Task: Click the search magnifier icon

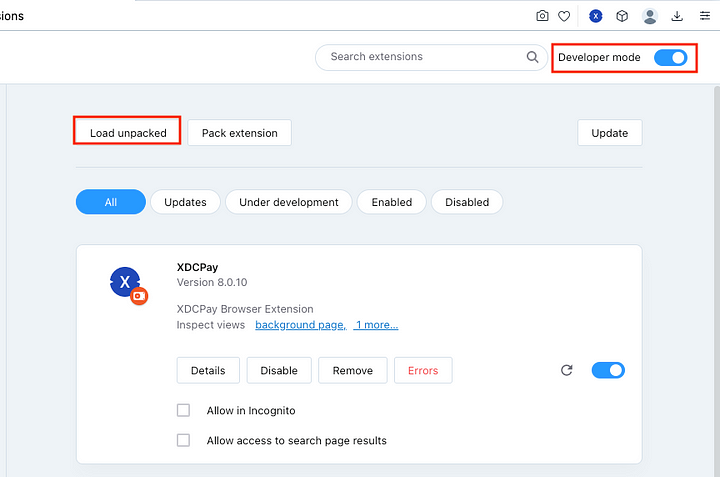Action: (x=533, y=57)
